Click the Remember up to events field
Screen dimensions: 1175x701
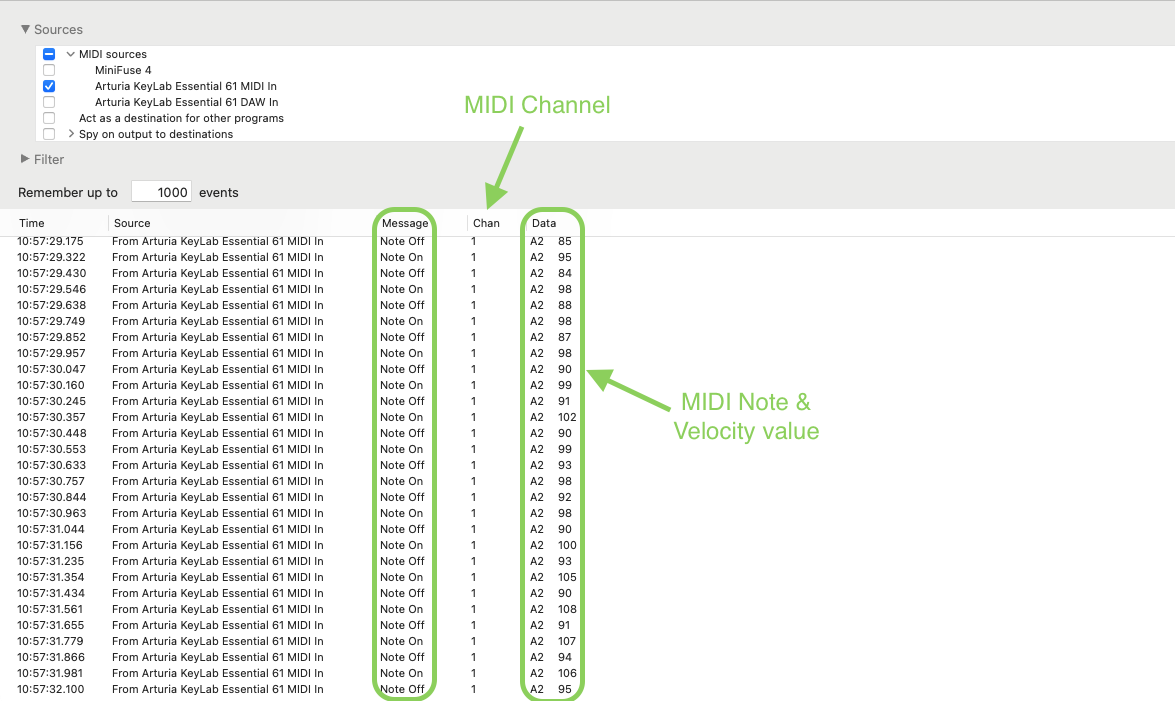(161, 192)
